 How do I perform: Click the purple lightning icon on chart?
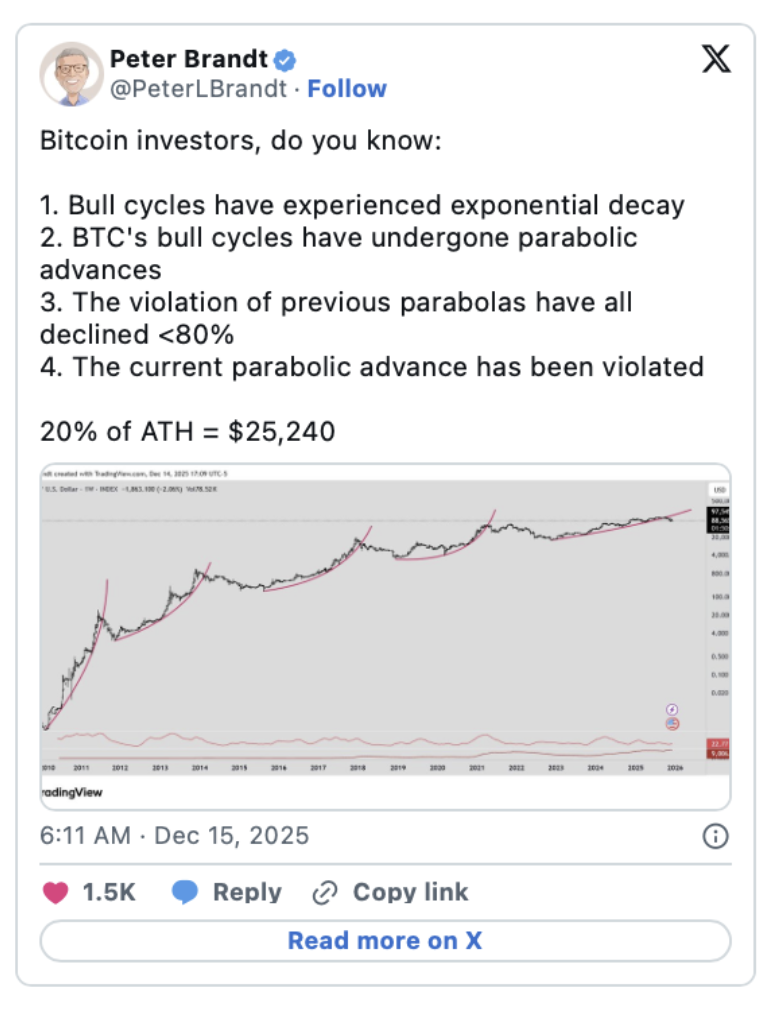point(672,707)
